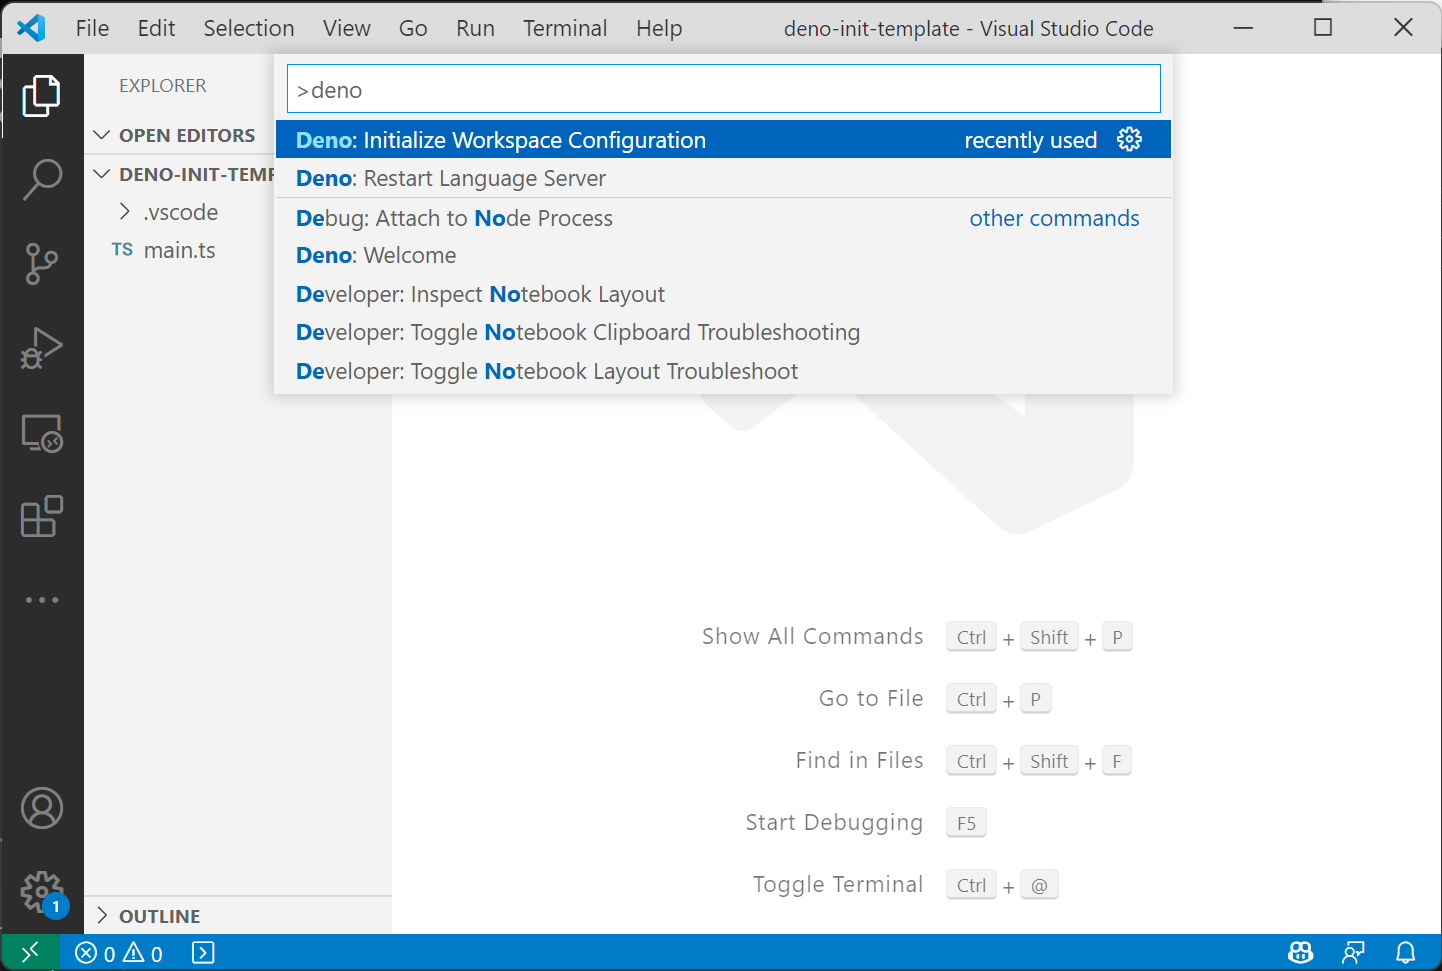
Task: Open the Extensions view
Action: click(x=42, y=516)
